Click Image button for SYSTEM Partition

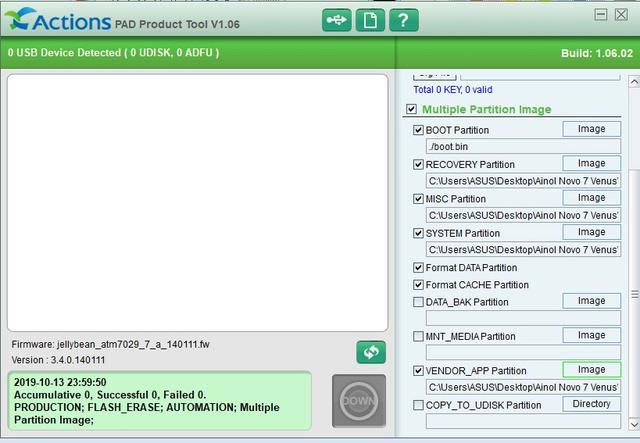[591, 232]
